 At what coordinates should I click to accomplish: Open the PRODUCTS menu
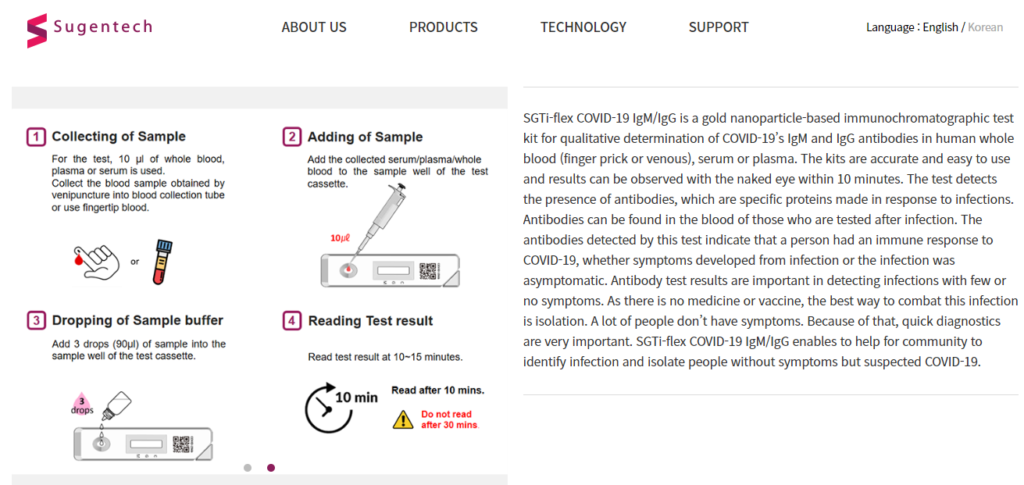pos(443,27)
